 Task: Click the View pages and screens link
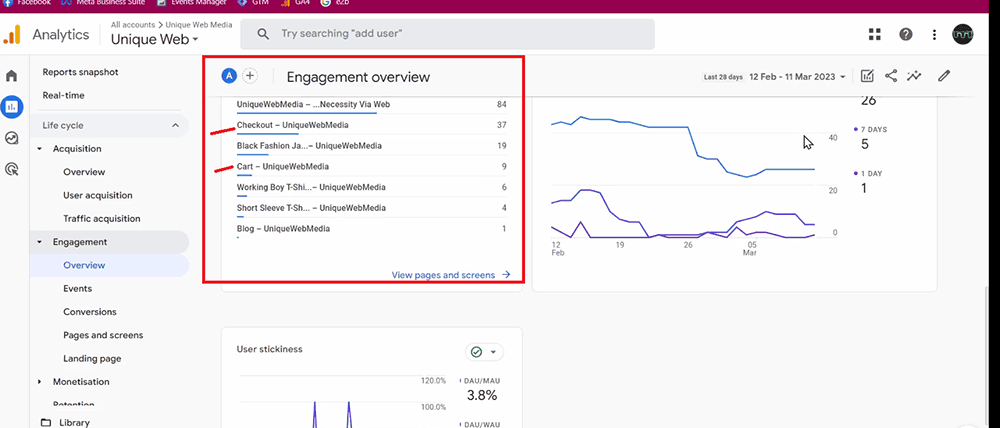click(x=450, y=274)
